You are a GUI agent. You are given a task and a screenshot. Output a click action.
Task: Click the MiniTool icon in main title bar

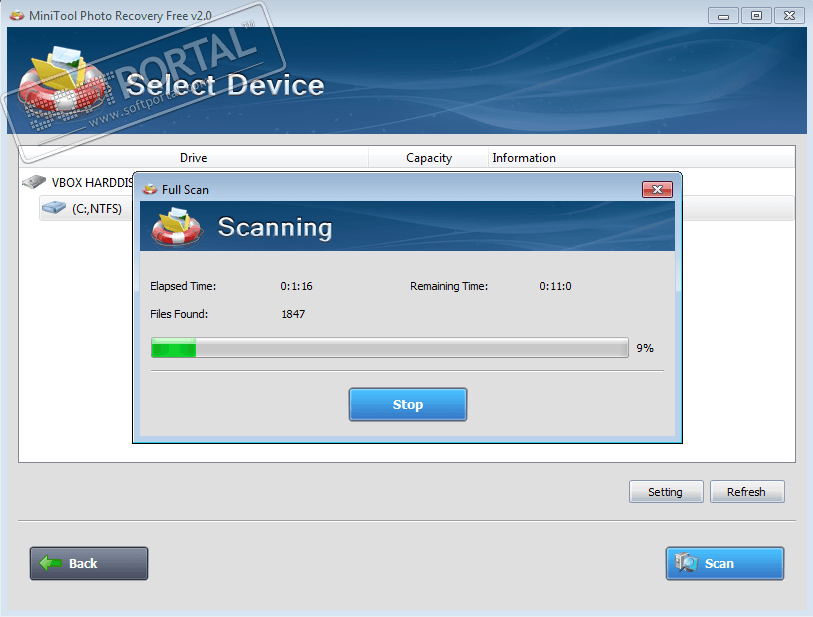(x=17, y=16)
